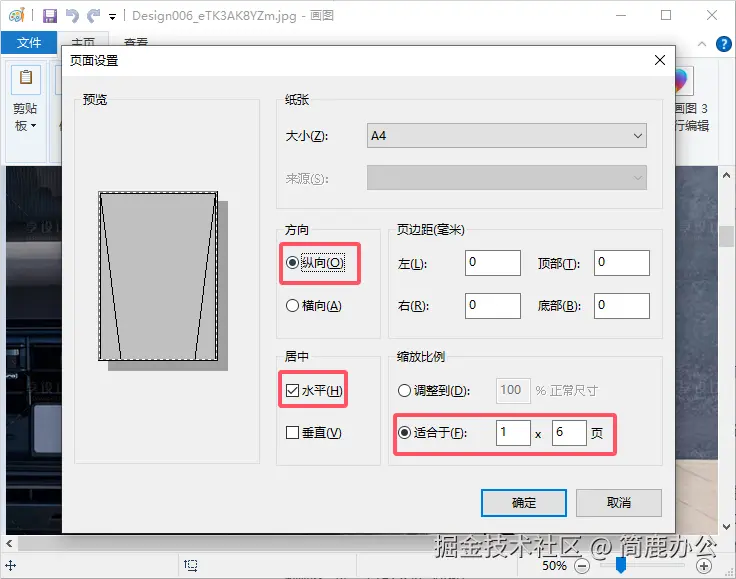Close the 页面设置 dialog
The height and width of the screenshot is (579, 736).
[x=659, y=60]
